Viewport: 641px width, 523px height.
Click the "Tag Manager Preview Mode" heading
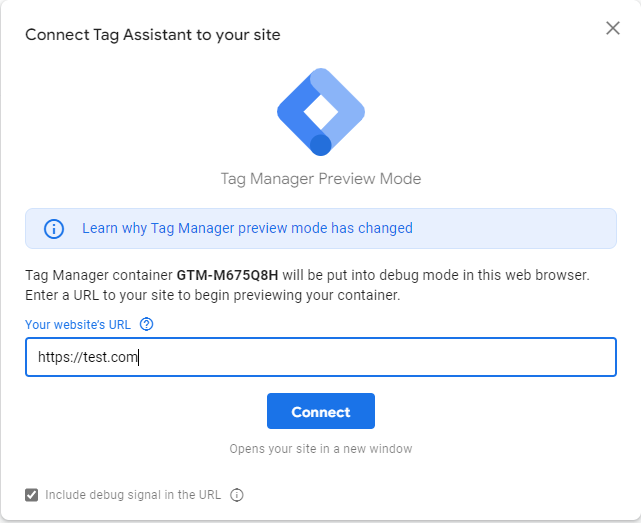click(320, 179)
